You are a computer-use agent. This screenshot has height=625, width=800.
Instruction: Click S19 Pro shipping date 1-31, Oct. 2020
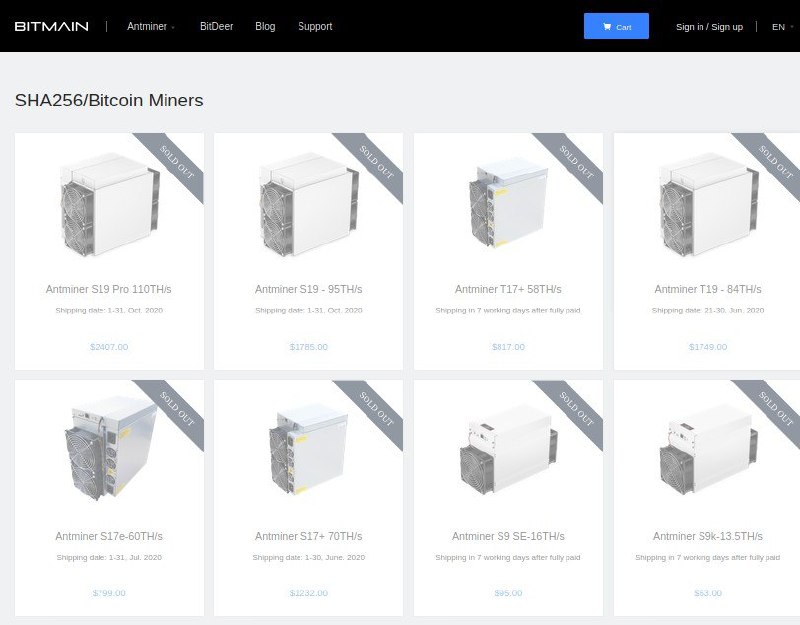(109, 310)
